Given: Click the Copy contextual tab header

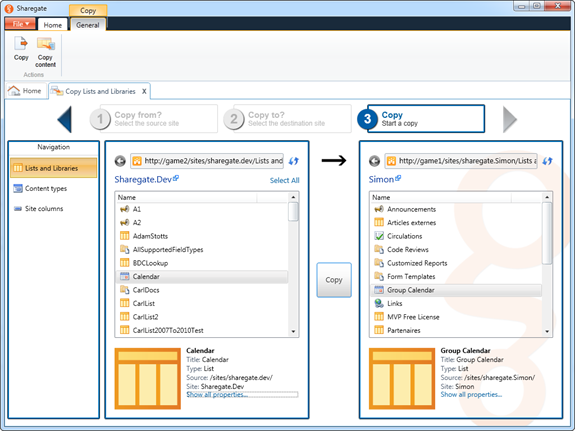Looking at the screenshot, I should [x=88, y=11].
